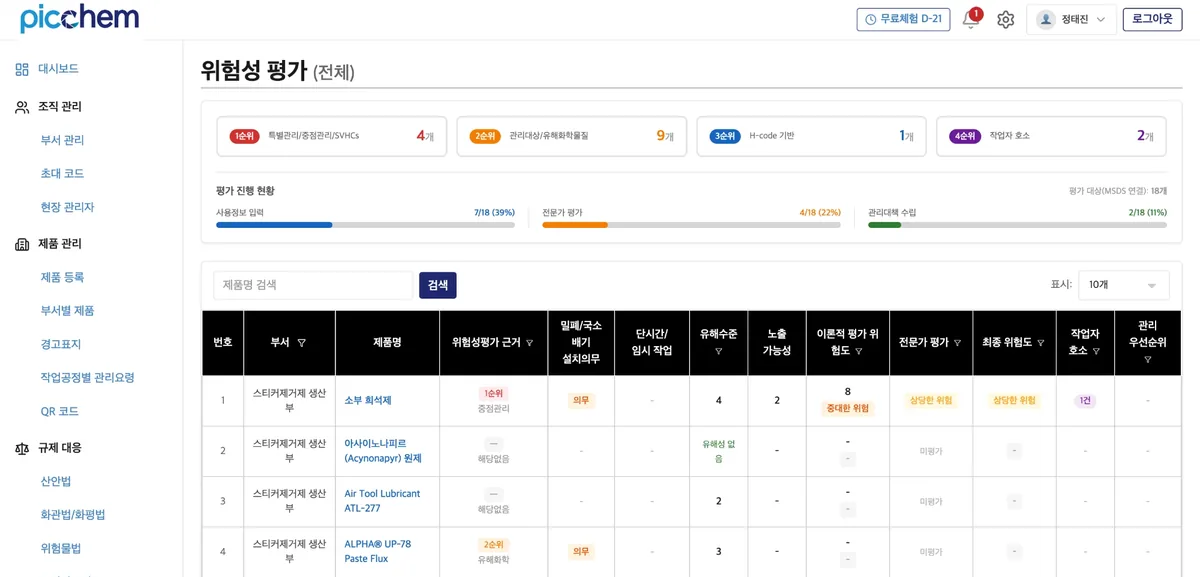Open 경고표지 menu item
Viewport: 1200px width, 577px height.
coord(61,344)
